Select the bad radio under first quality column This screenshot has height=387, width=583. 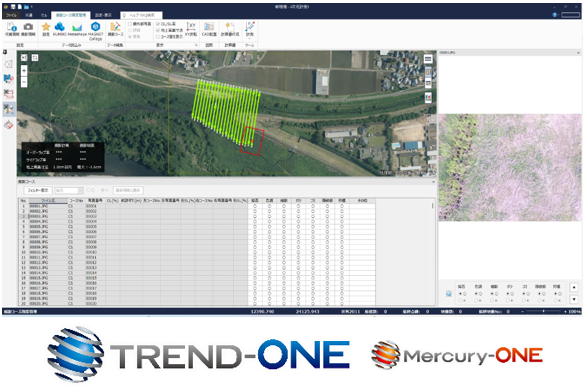(x=461, y=300)
